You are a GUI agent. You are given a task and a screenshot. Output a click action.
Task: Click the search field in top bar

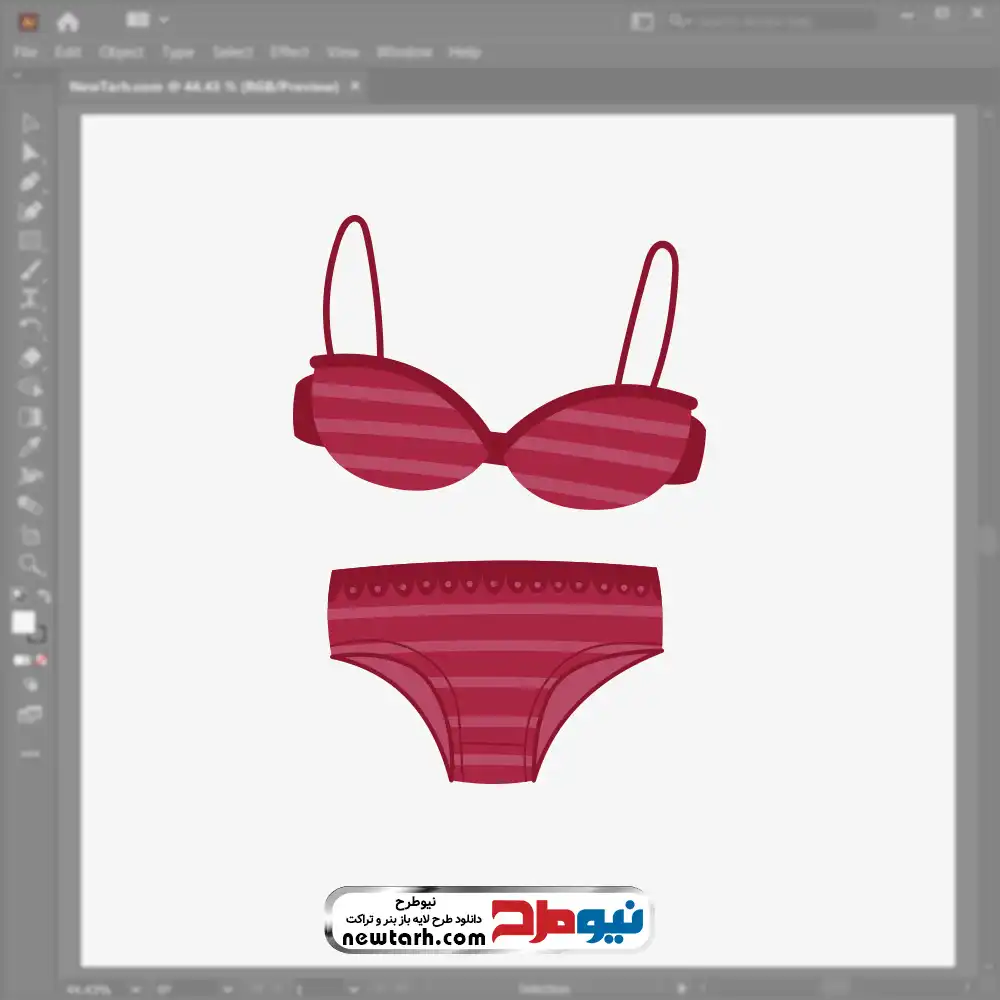click(770, 20)
